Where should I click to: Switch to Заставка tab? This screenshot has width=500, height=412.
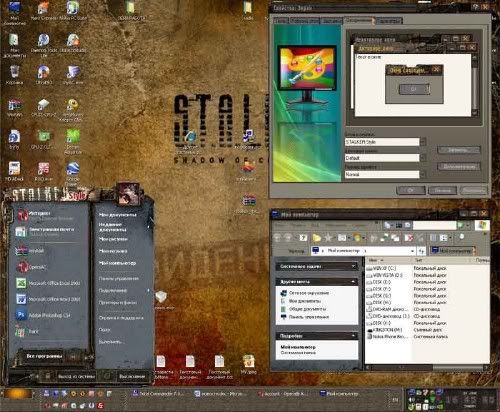tap(332, 21)
